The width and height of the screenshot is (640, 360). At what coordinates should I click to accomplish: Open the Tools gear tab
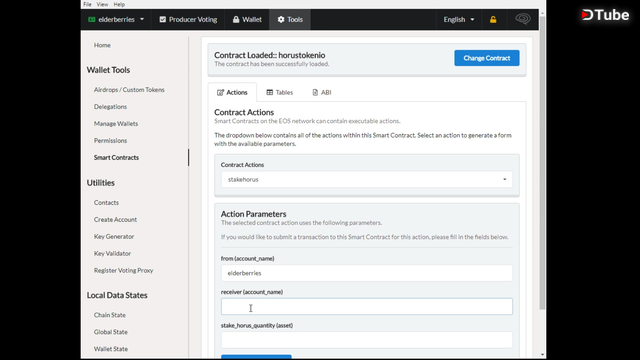(290, 20)
